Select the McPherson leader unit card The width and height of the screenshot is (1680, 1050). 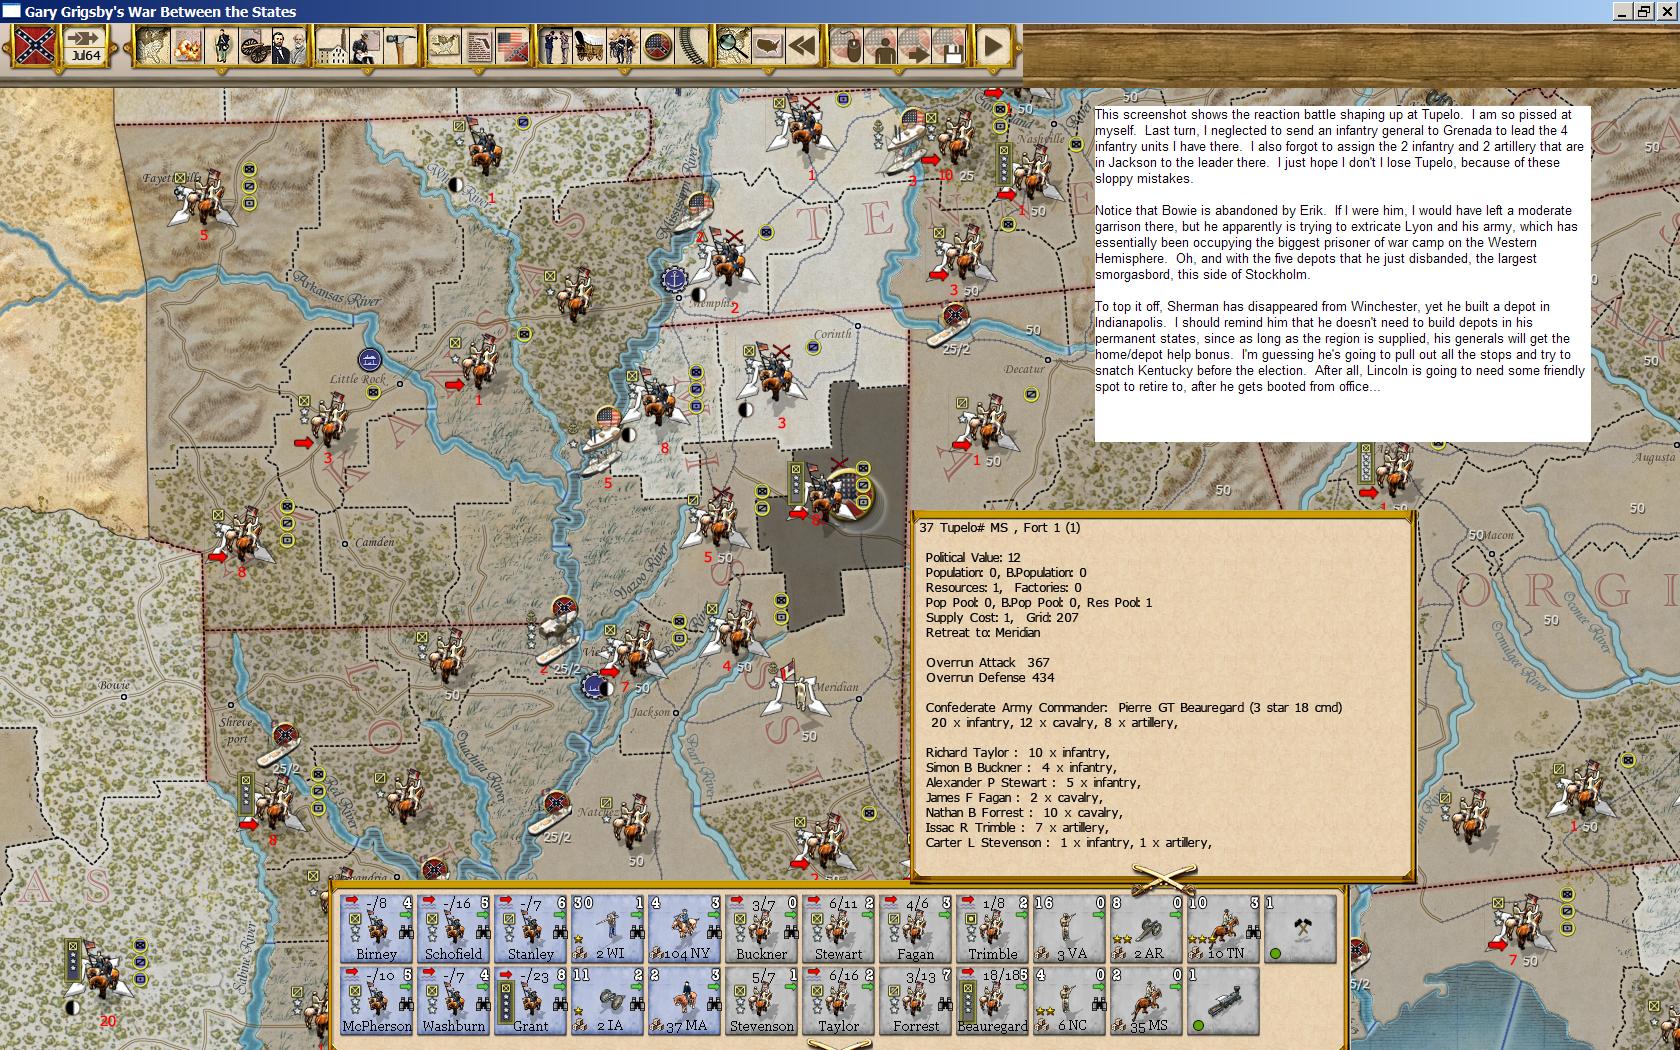coord(377,1001)
